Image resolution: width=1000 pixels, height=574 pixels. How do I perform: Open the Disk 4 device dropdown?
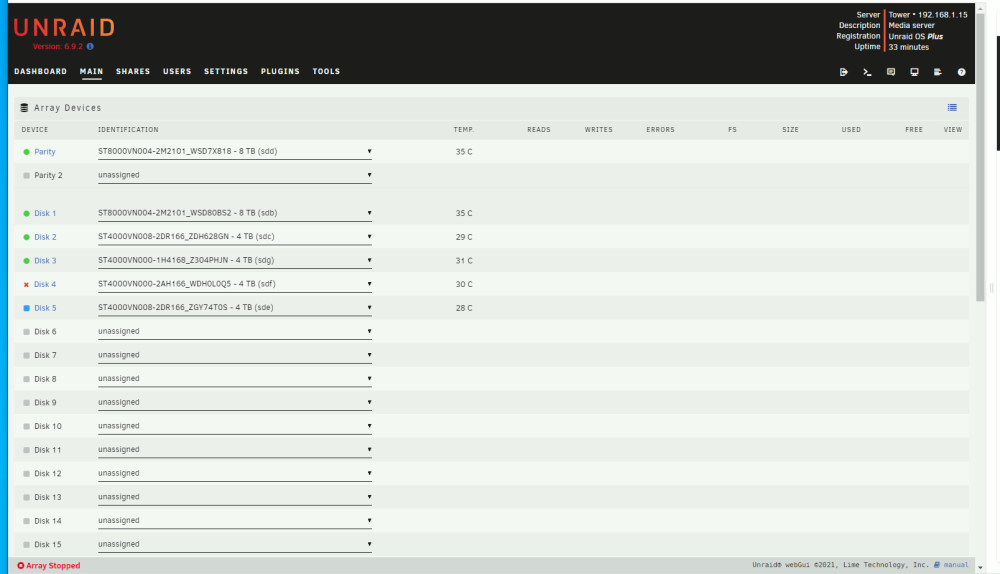[235, 284]
